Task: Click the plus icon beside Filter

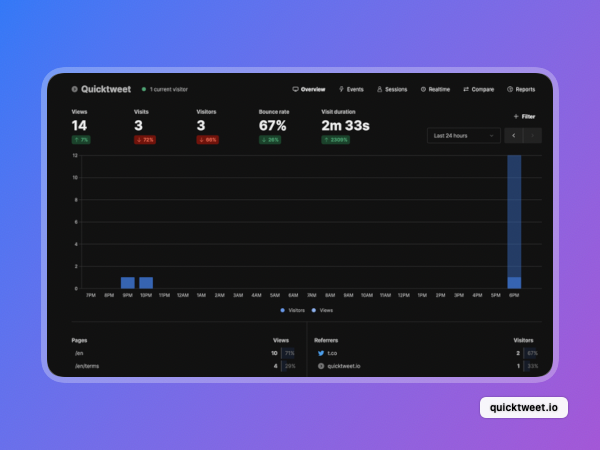Action: [x=516, y=116]
